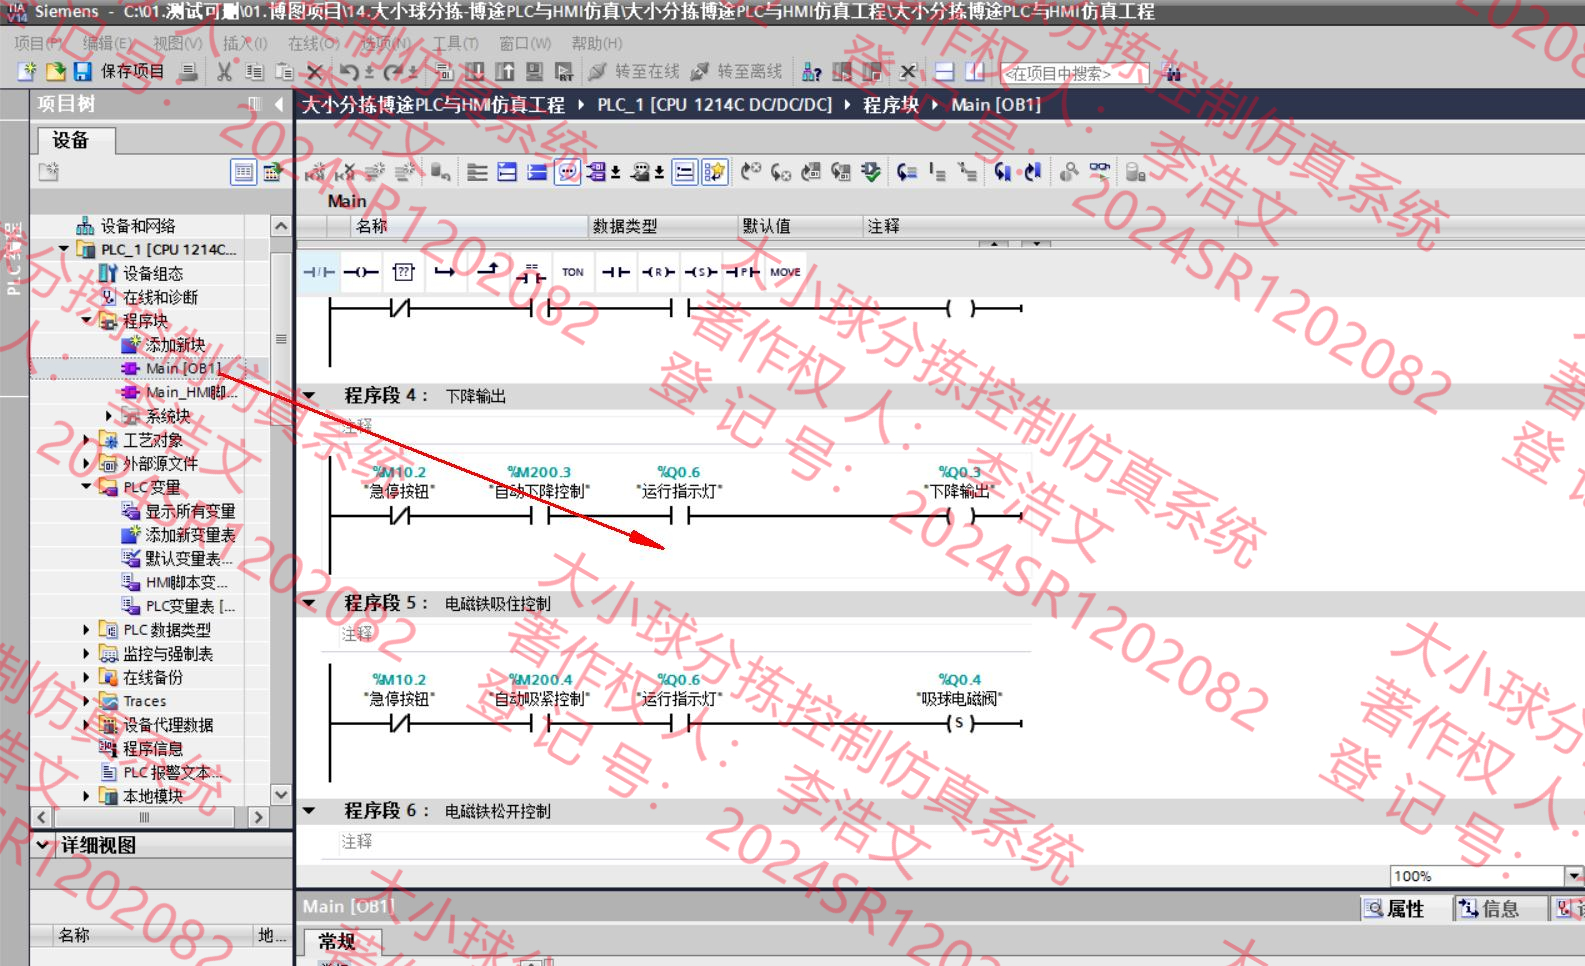This screenshot has height=966, width=1585.
Task: Open 程序信息 in the project tree
Action: point(152,748)
